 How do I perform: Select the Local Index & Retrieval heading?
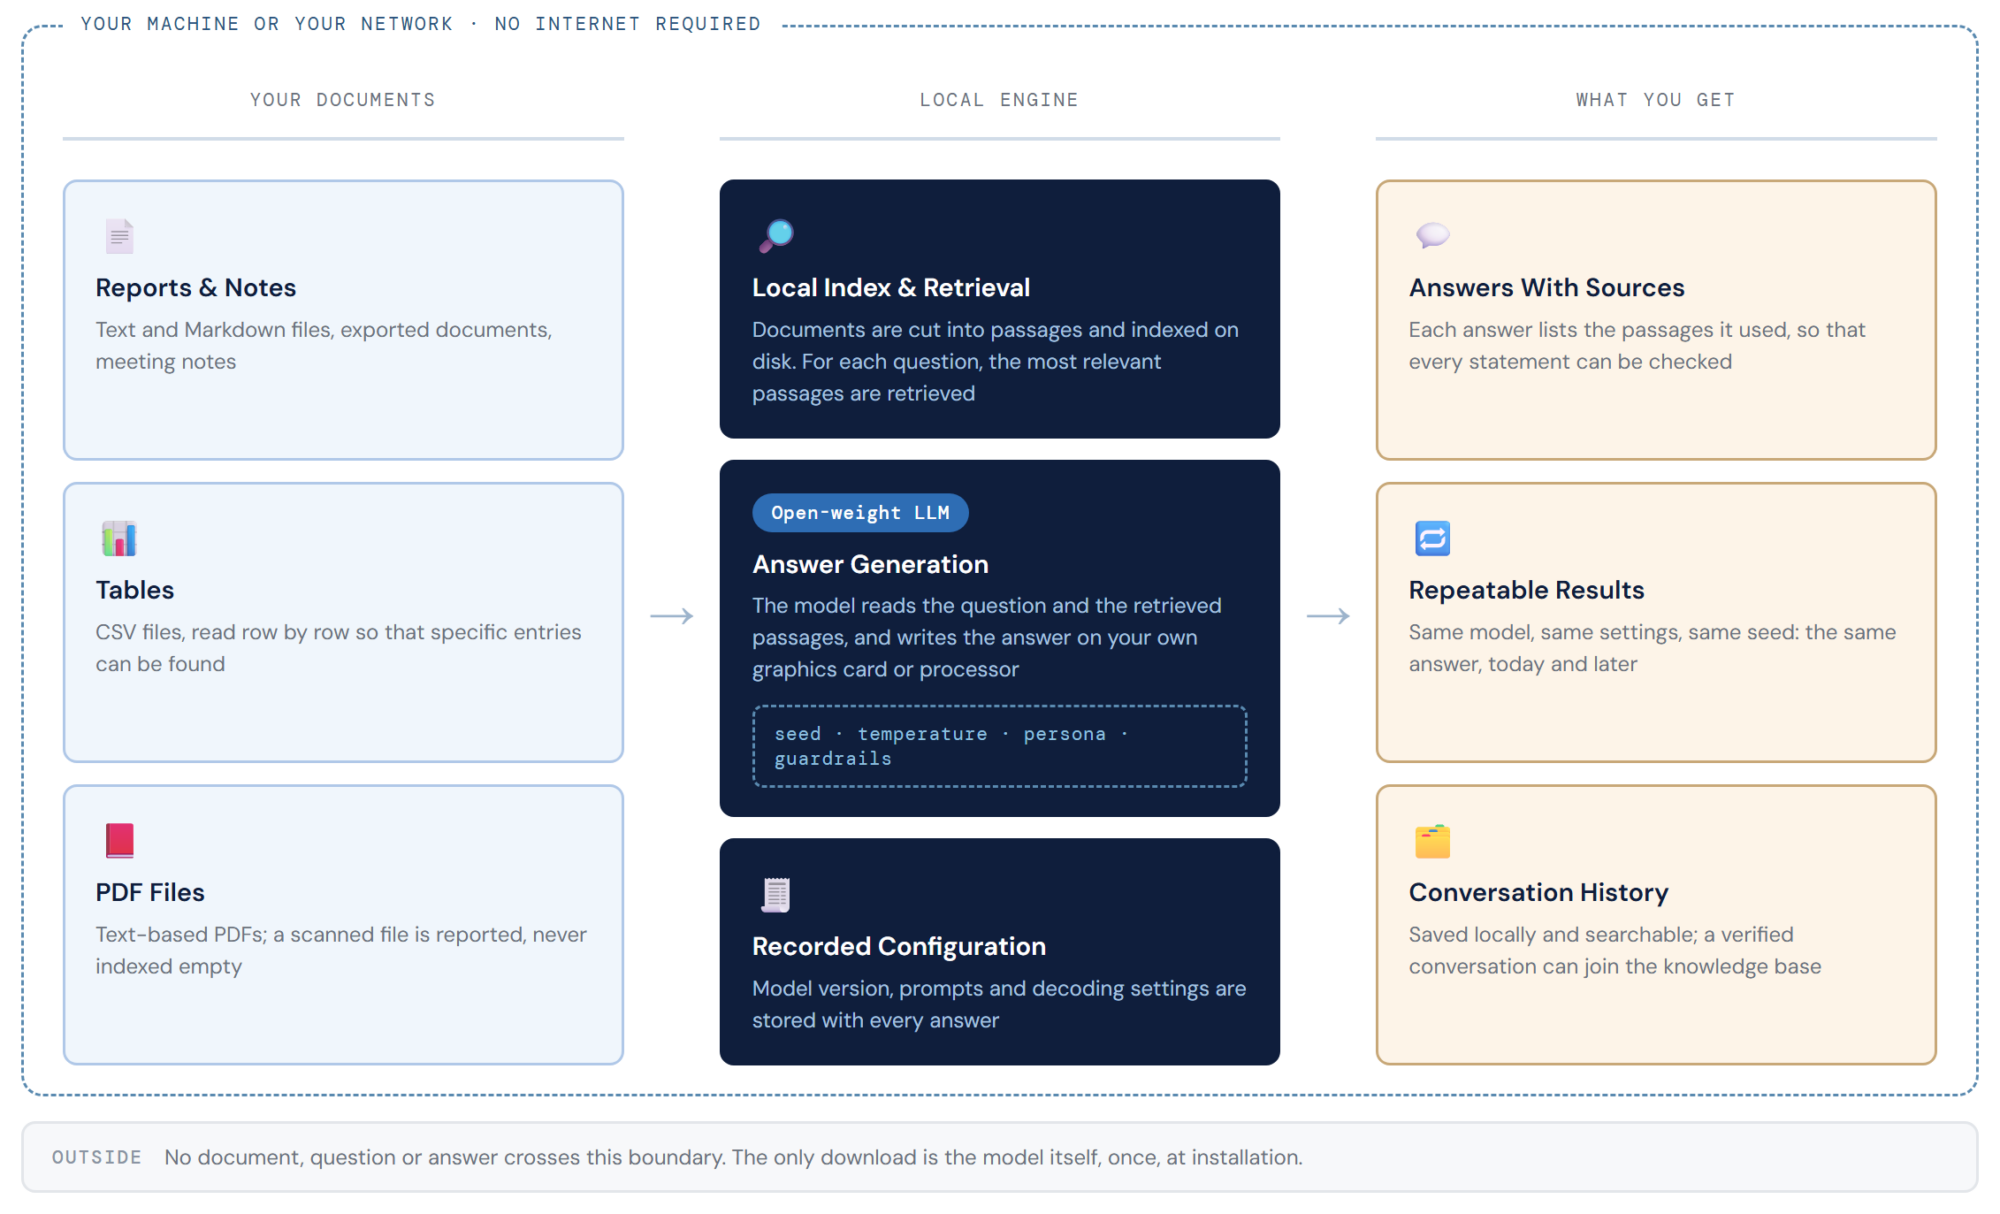[x=891, y=288]
